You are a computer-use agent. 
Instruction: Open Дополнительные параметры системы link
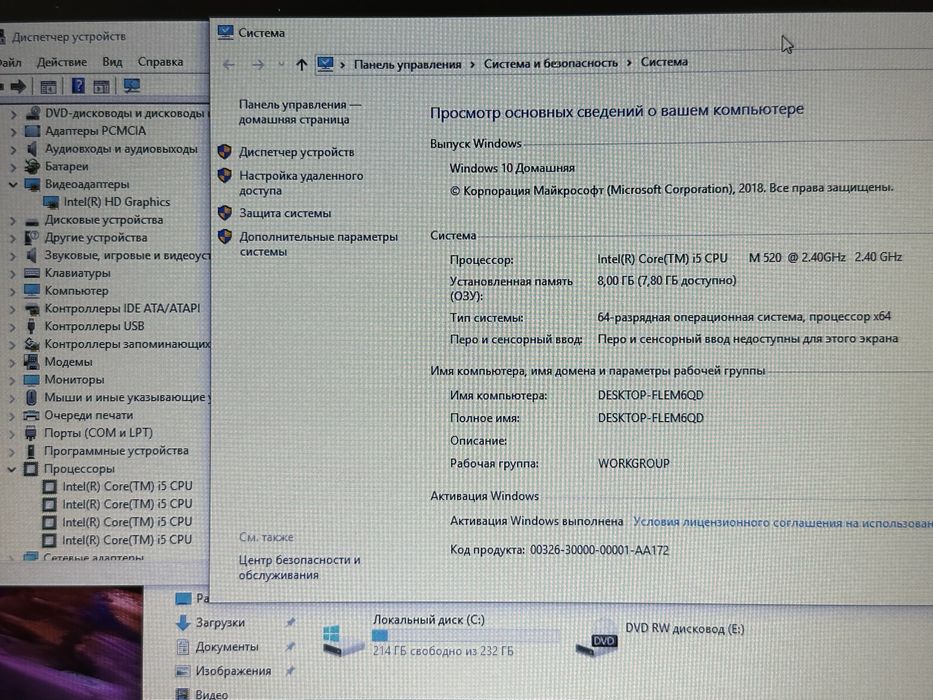(x=318, y=244)
